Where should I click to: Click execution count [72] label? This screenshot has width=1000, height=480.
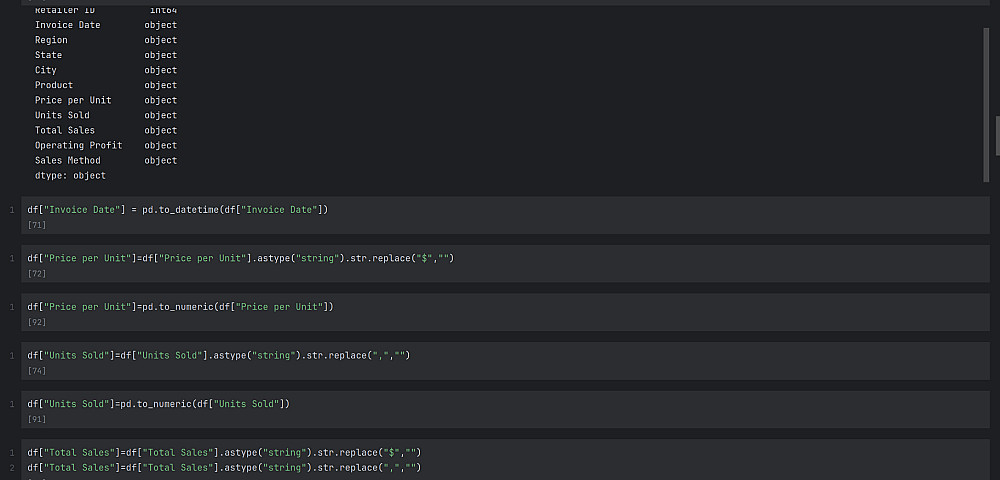click(x=37, y=273)
